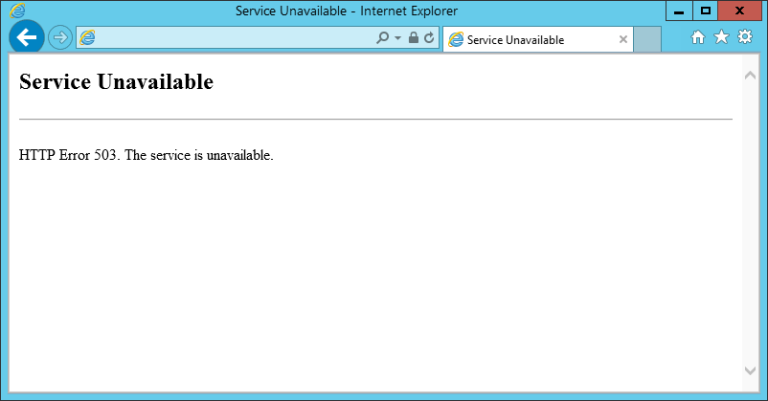
Task: Click the Service Unavailable heading text
Action: [116, 82]
